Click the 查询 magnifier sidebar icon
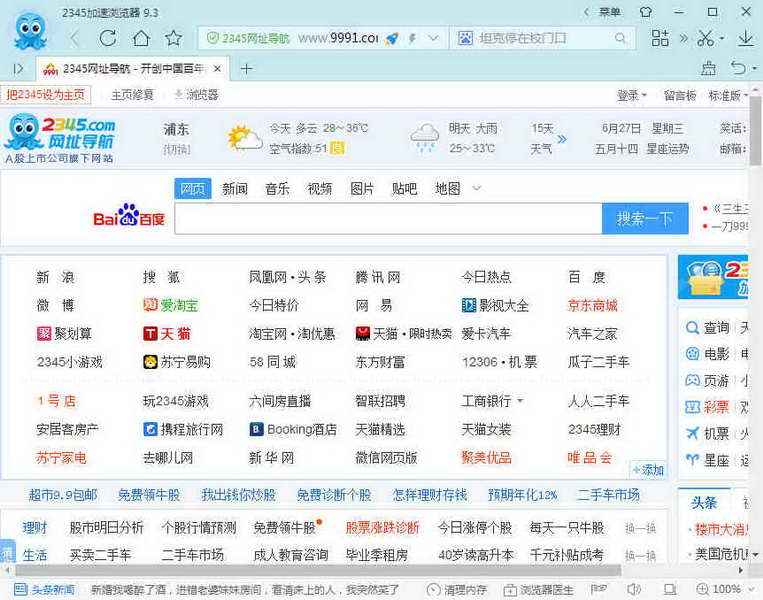The image size is (763, 600). tap(692, 328)
